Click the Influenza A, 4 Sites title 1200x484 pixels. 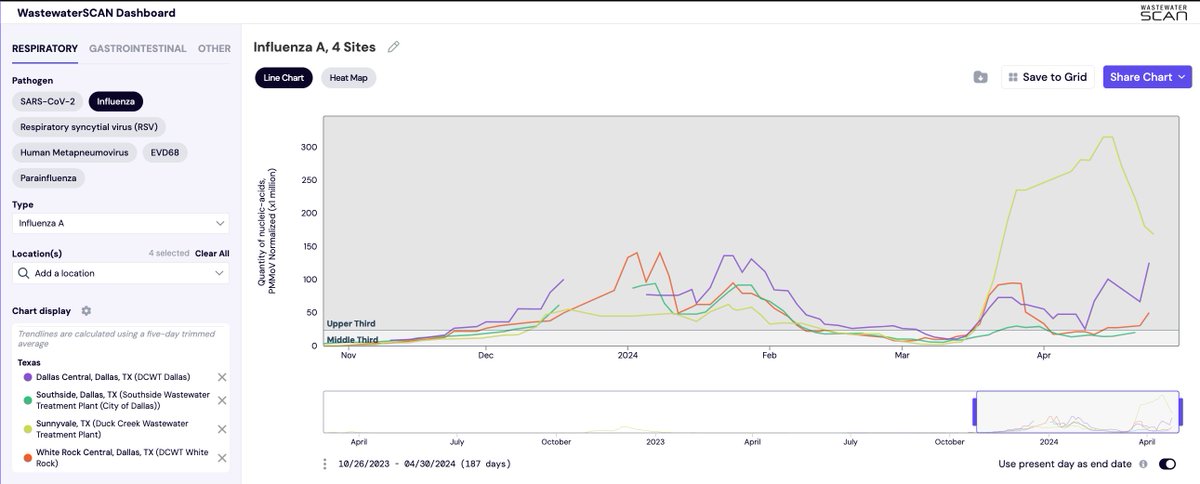coord(317,47)
